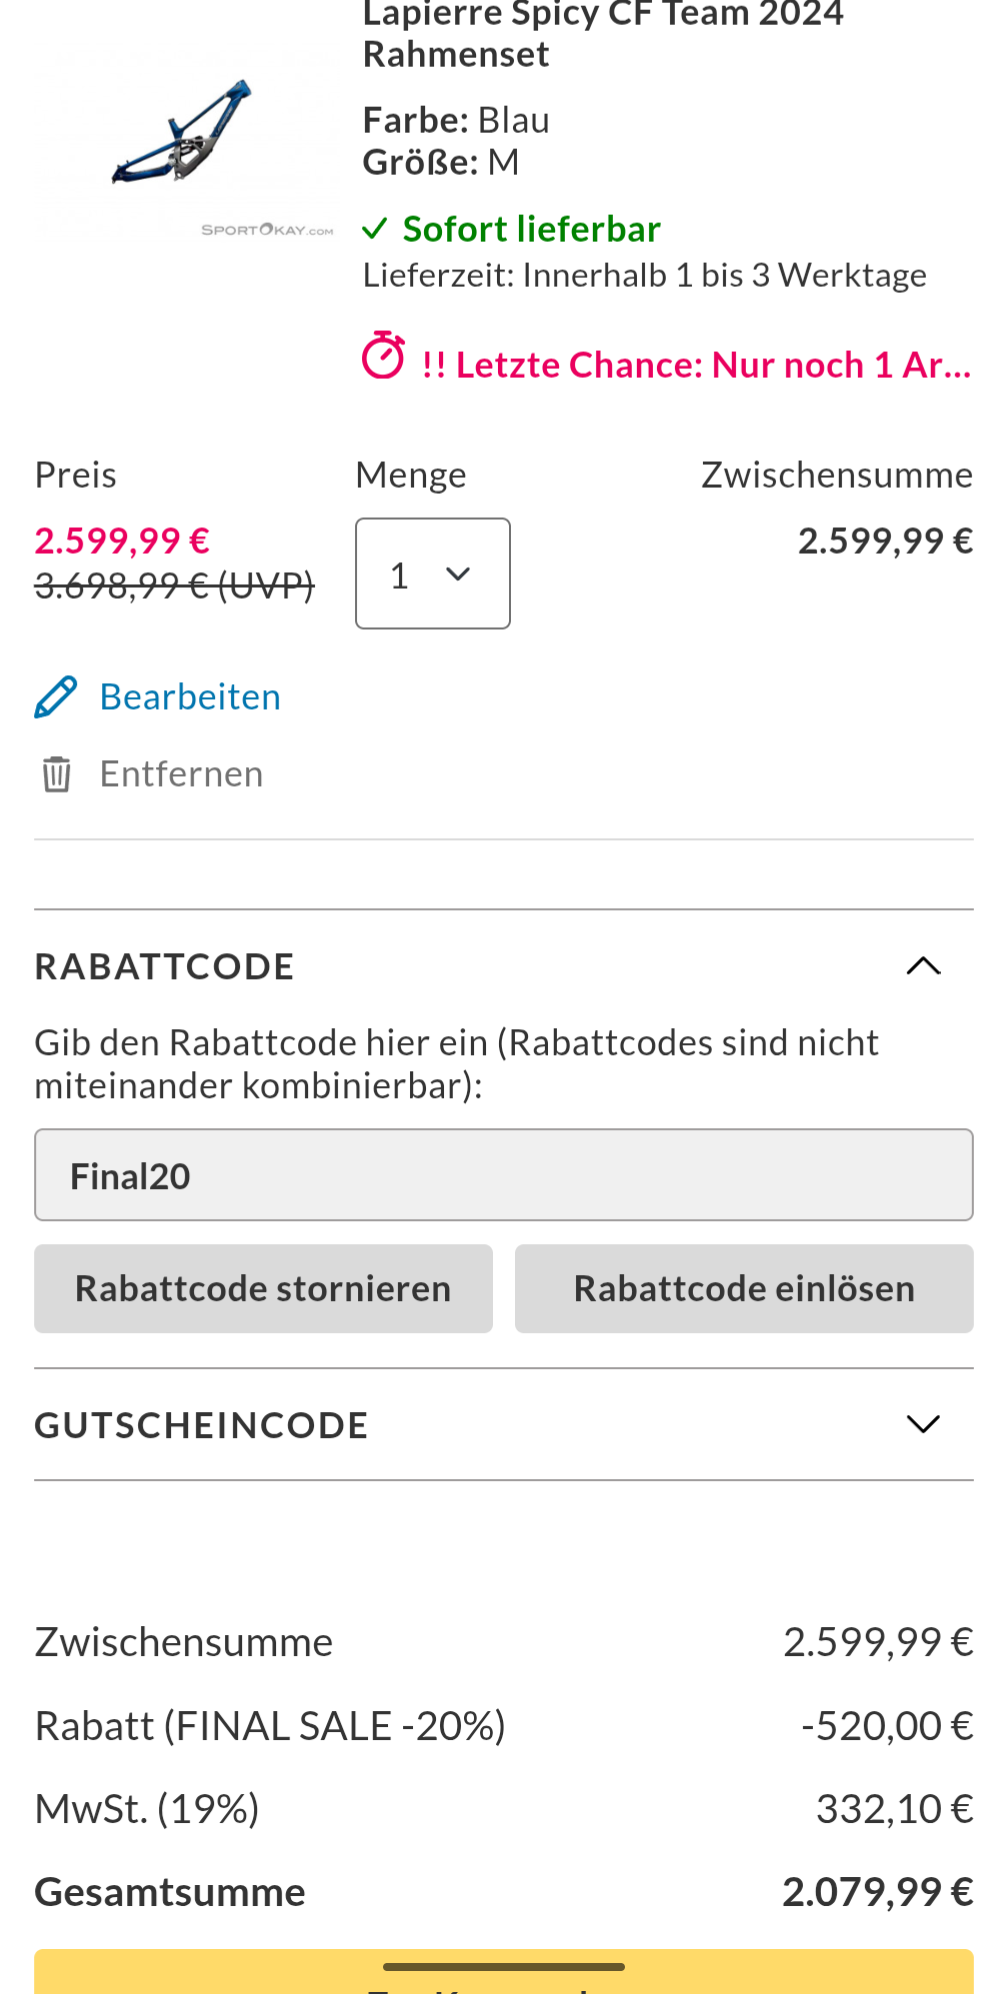Open the Menge quantity dropdown
Image resolution: width=1008 pixels, height=1994 pixels.
click(x=432, y=573)
